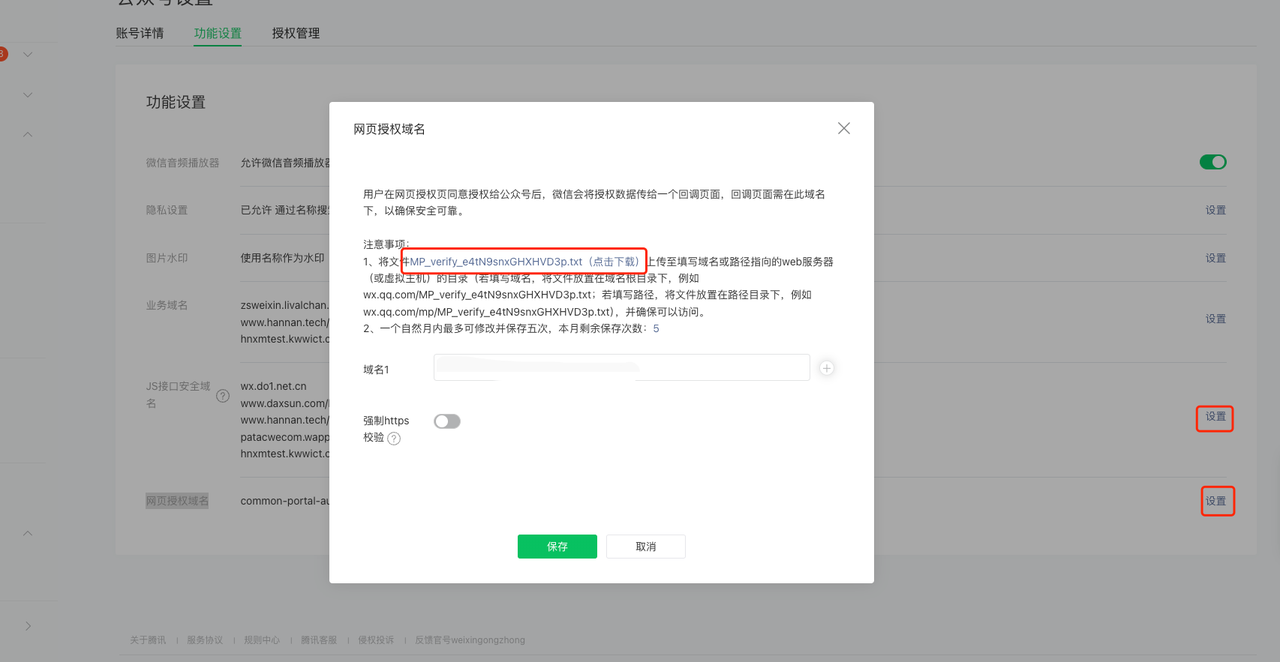Open the 授权管理 tab

(x=296, y=33)
